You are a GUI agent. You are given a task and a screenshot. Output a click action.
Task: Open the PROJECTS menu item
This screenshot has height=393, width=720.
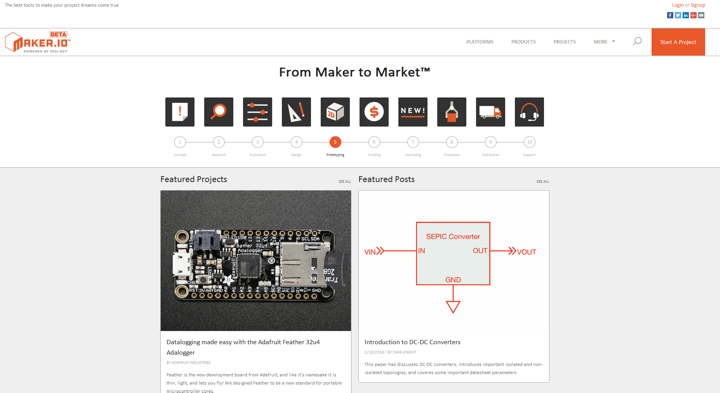564,42
